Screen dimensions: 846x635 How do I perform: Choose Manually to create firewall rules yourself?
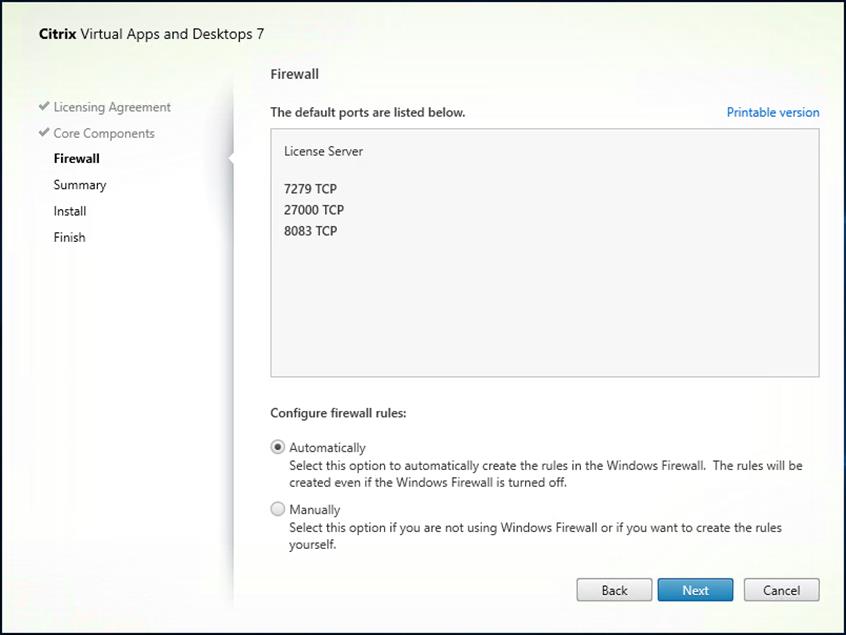[277, 509]
